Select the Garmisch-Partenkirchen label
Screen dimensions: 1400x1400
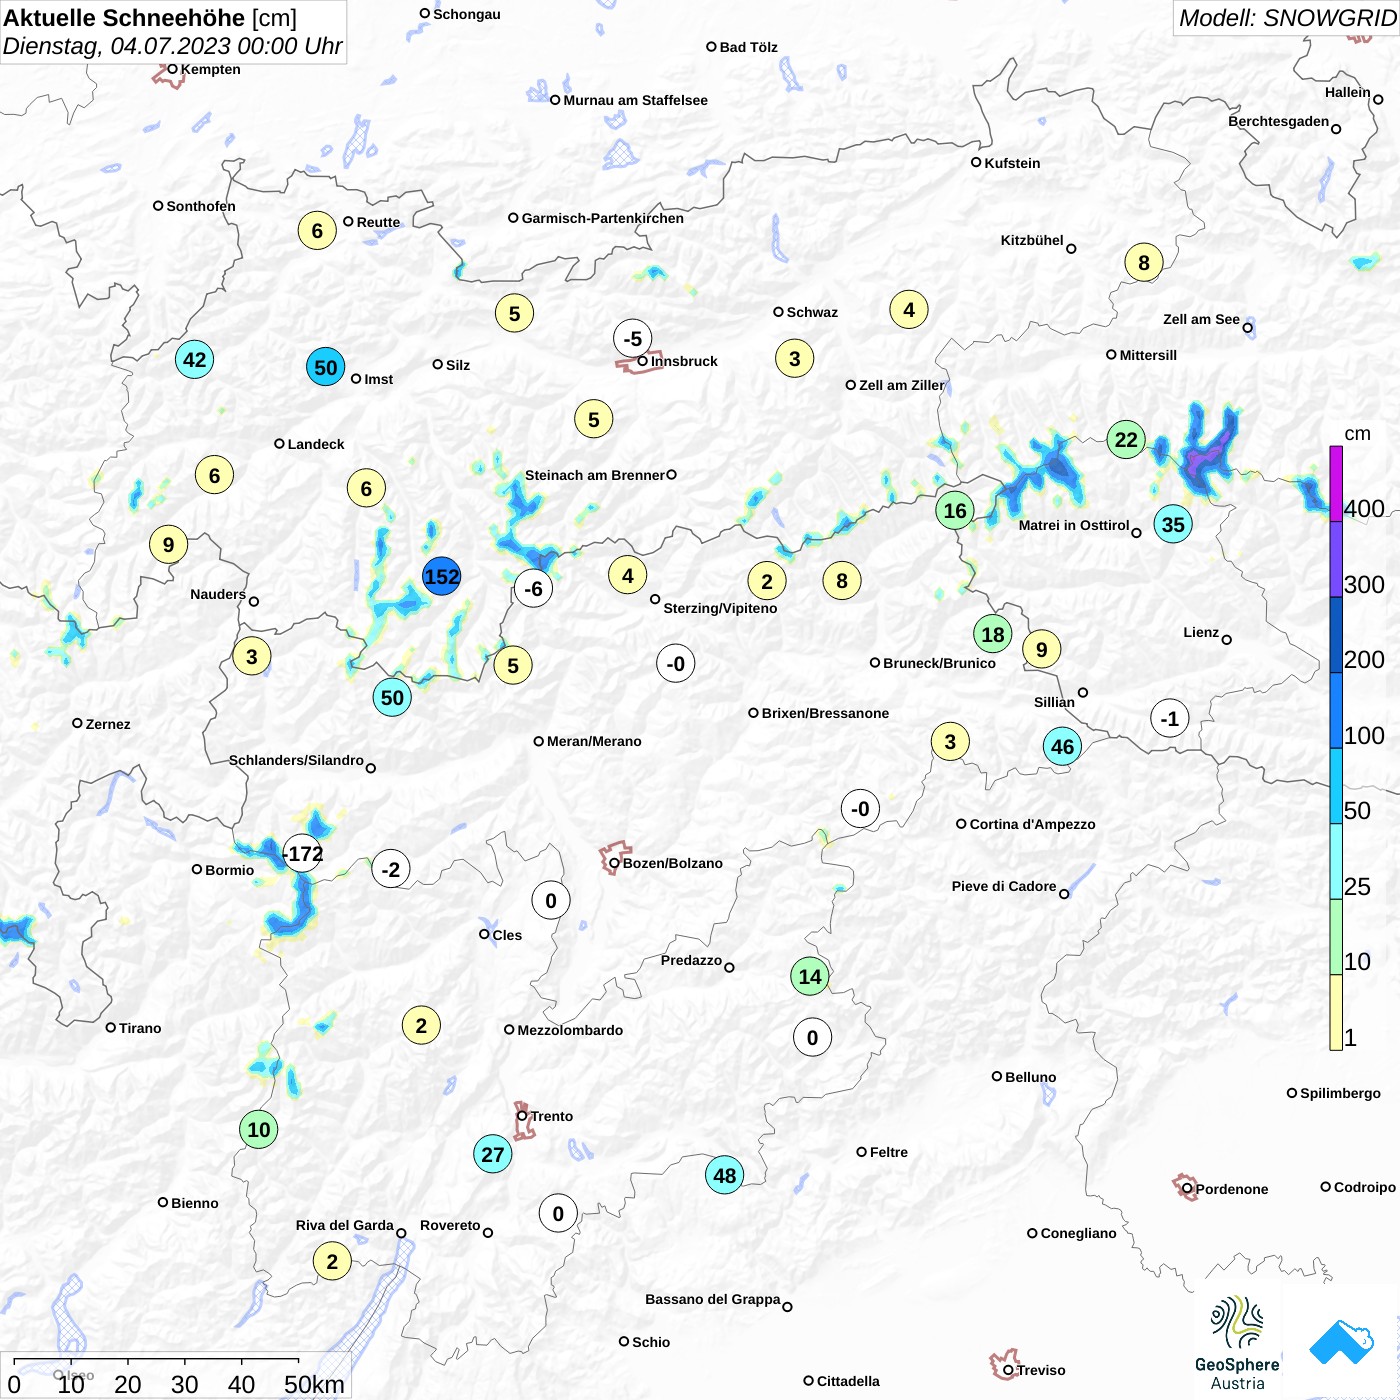(x=603, y=218)
